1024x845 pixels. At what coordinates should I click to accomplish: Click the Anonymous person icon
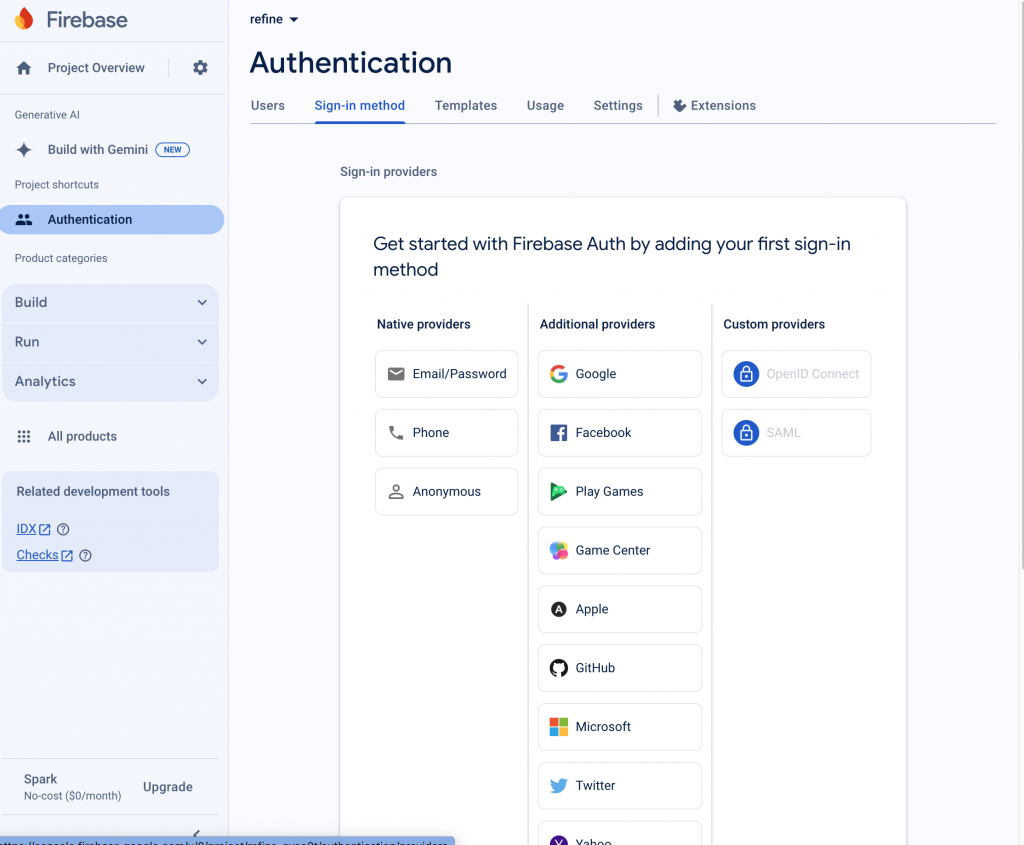point(396,491)
